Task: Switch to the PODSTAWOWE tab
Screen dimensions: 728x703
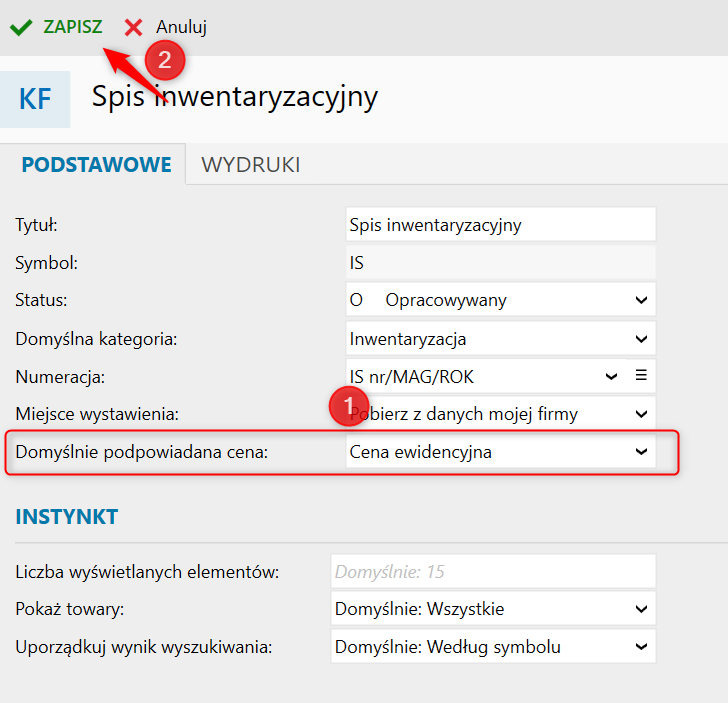Action: (x=97, y=165)
